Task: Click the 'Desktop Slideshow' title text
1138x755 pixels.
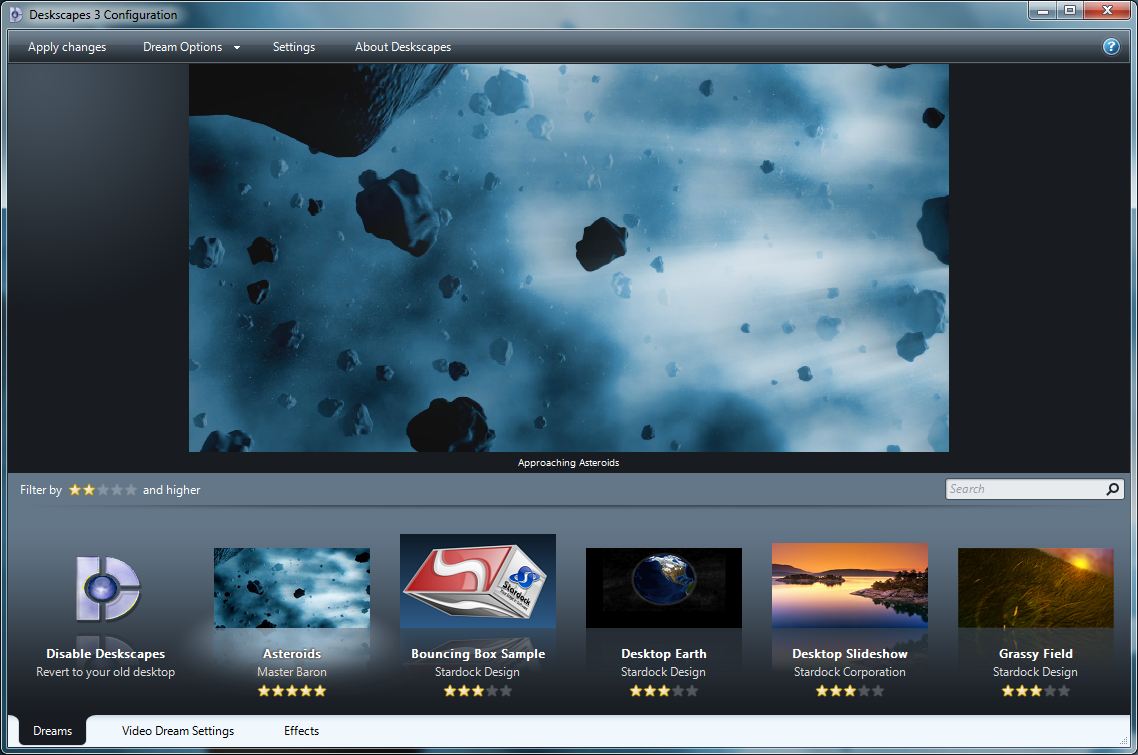Action: 850,653
